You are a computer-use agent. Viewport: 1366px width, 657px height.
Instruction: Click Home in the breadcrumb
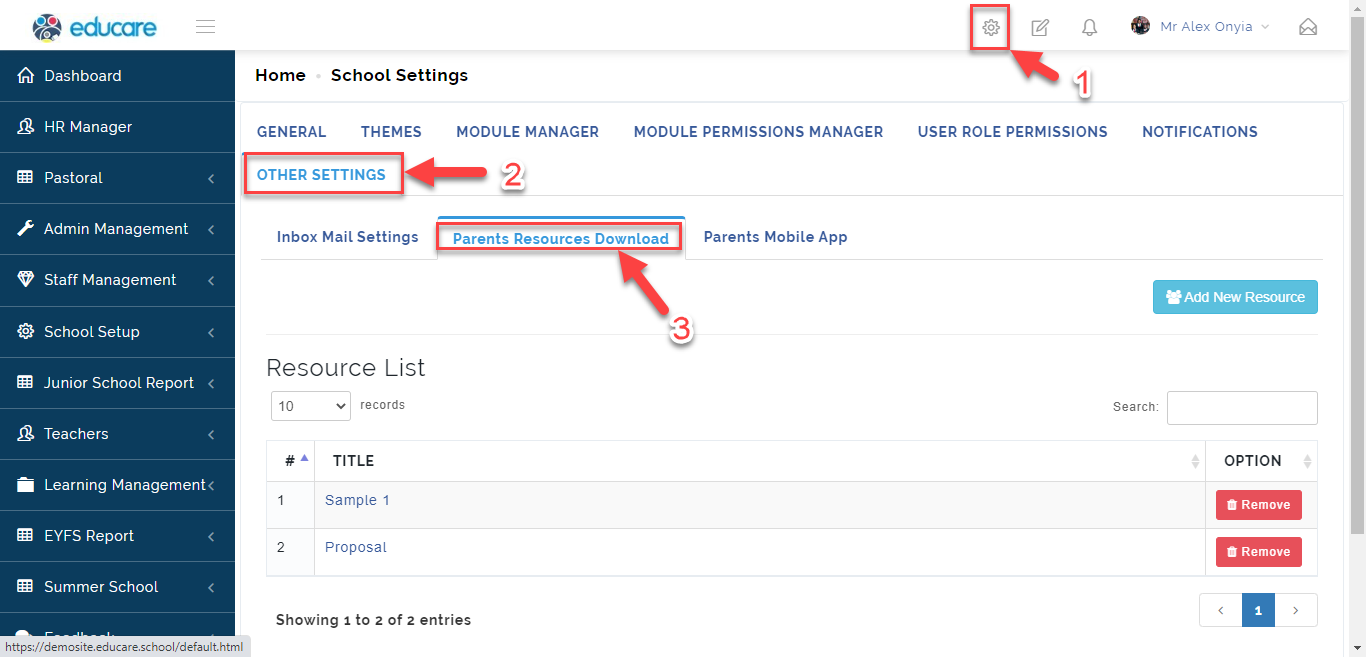click(280, 75)
